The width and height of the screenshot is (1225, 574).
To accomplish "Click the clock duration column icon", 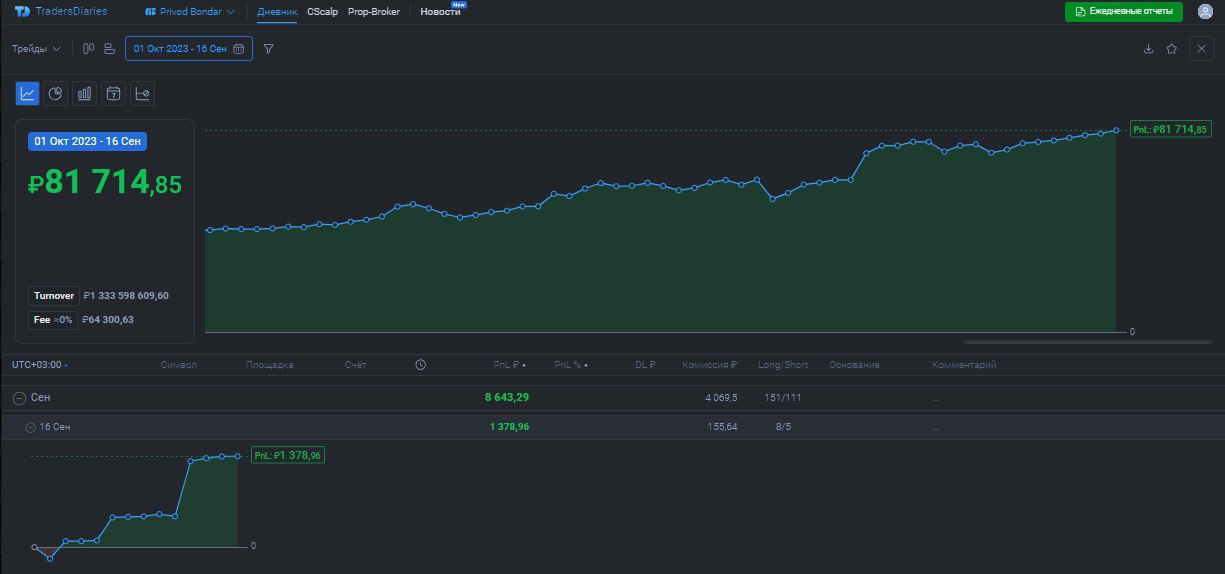I will [420, 365].
